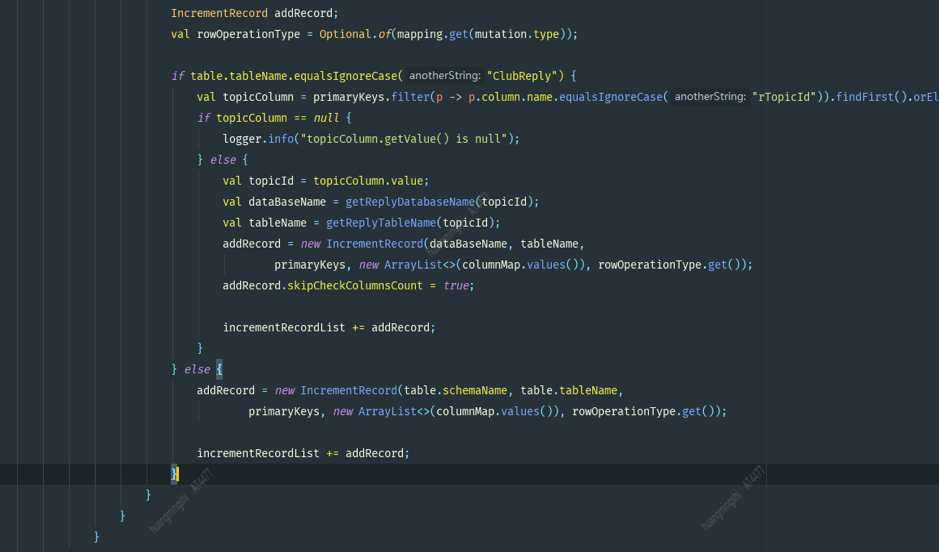
Task: Click the logger.info statement
Action: point(371,139)
